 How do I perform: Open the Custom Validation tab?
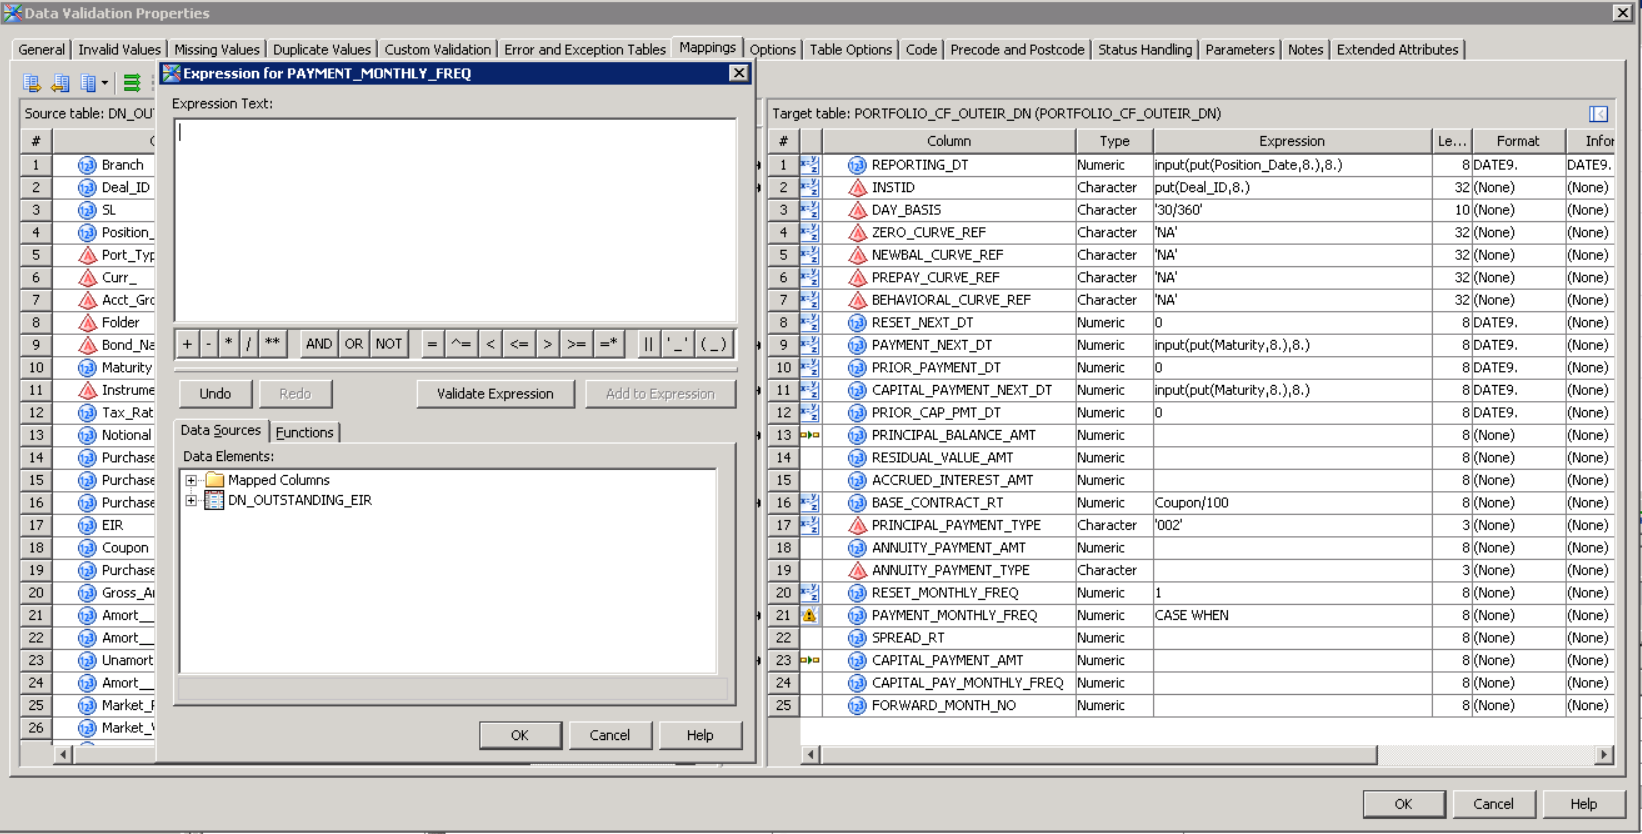(437, 50)
